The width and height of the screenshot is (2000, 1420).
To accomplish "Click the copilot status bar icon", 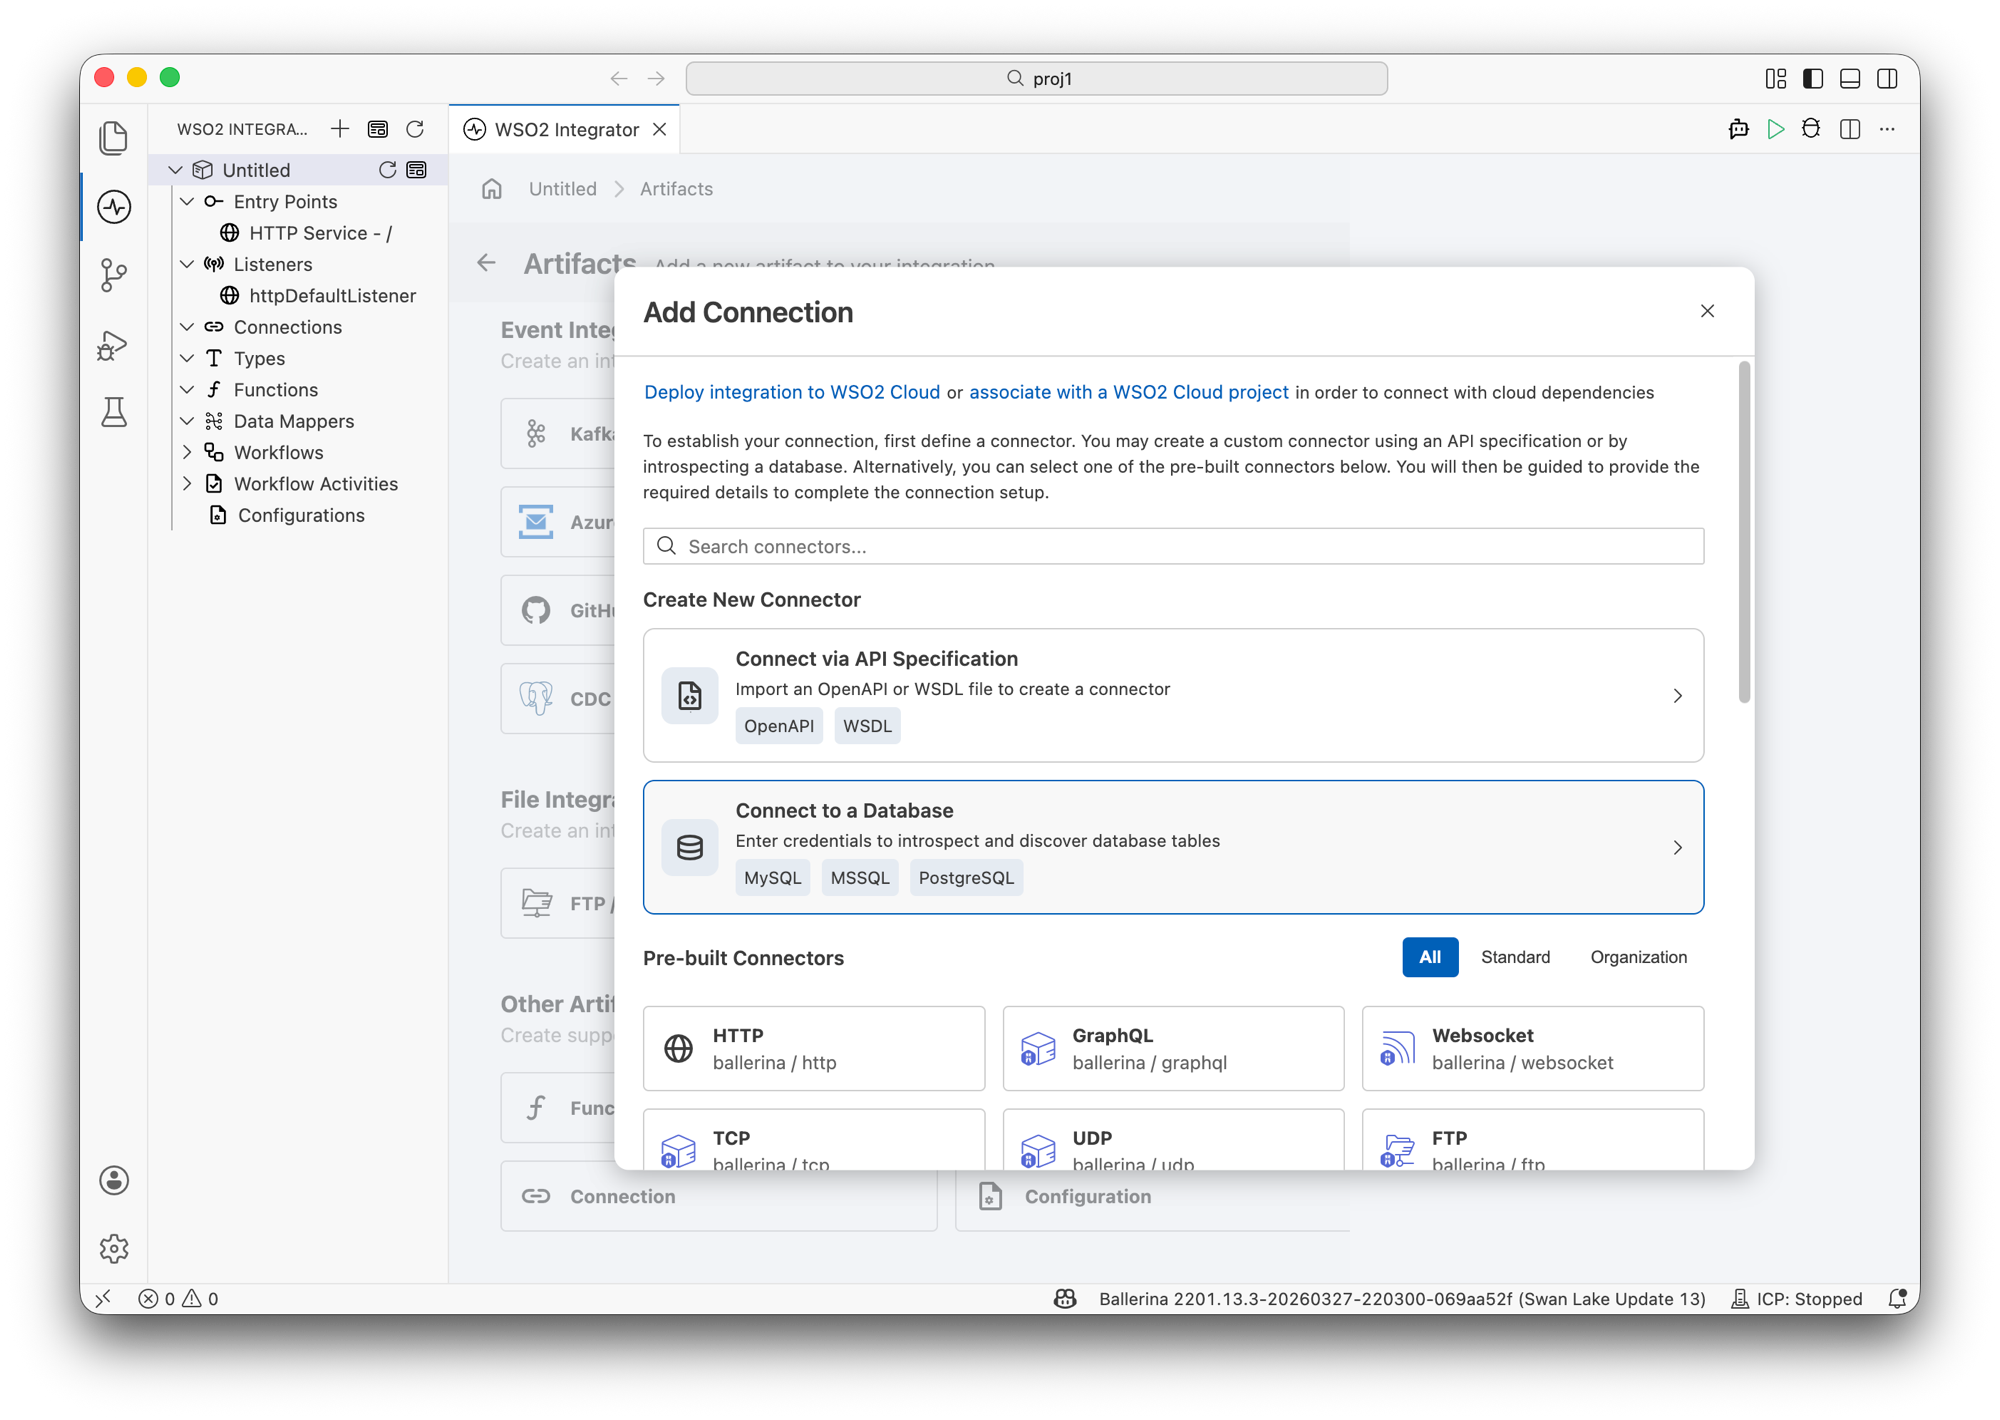I will click(1065, 1298).
